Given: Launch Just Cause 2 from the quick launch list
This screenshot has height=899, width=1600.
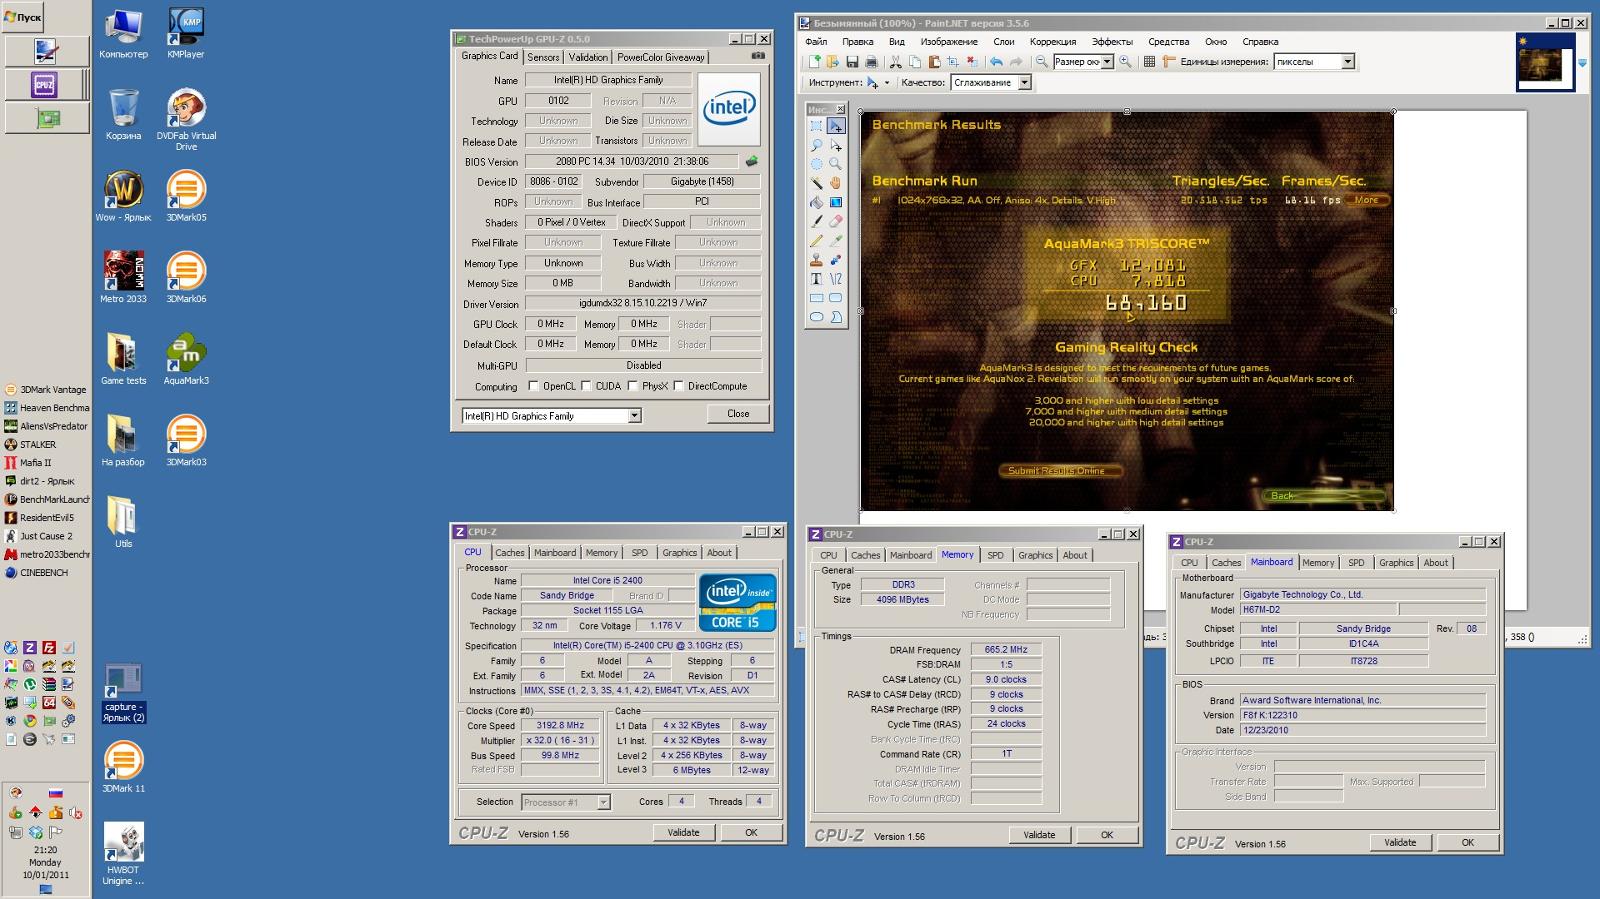Looking at the screenshot, I should point(39,536).
